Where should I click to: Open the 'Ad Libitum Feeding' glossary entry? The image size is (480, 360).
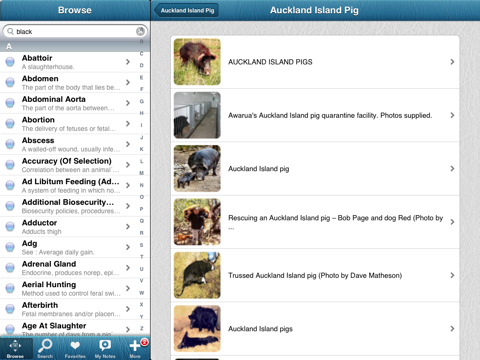[x=68, y=185]
